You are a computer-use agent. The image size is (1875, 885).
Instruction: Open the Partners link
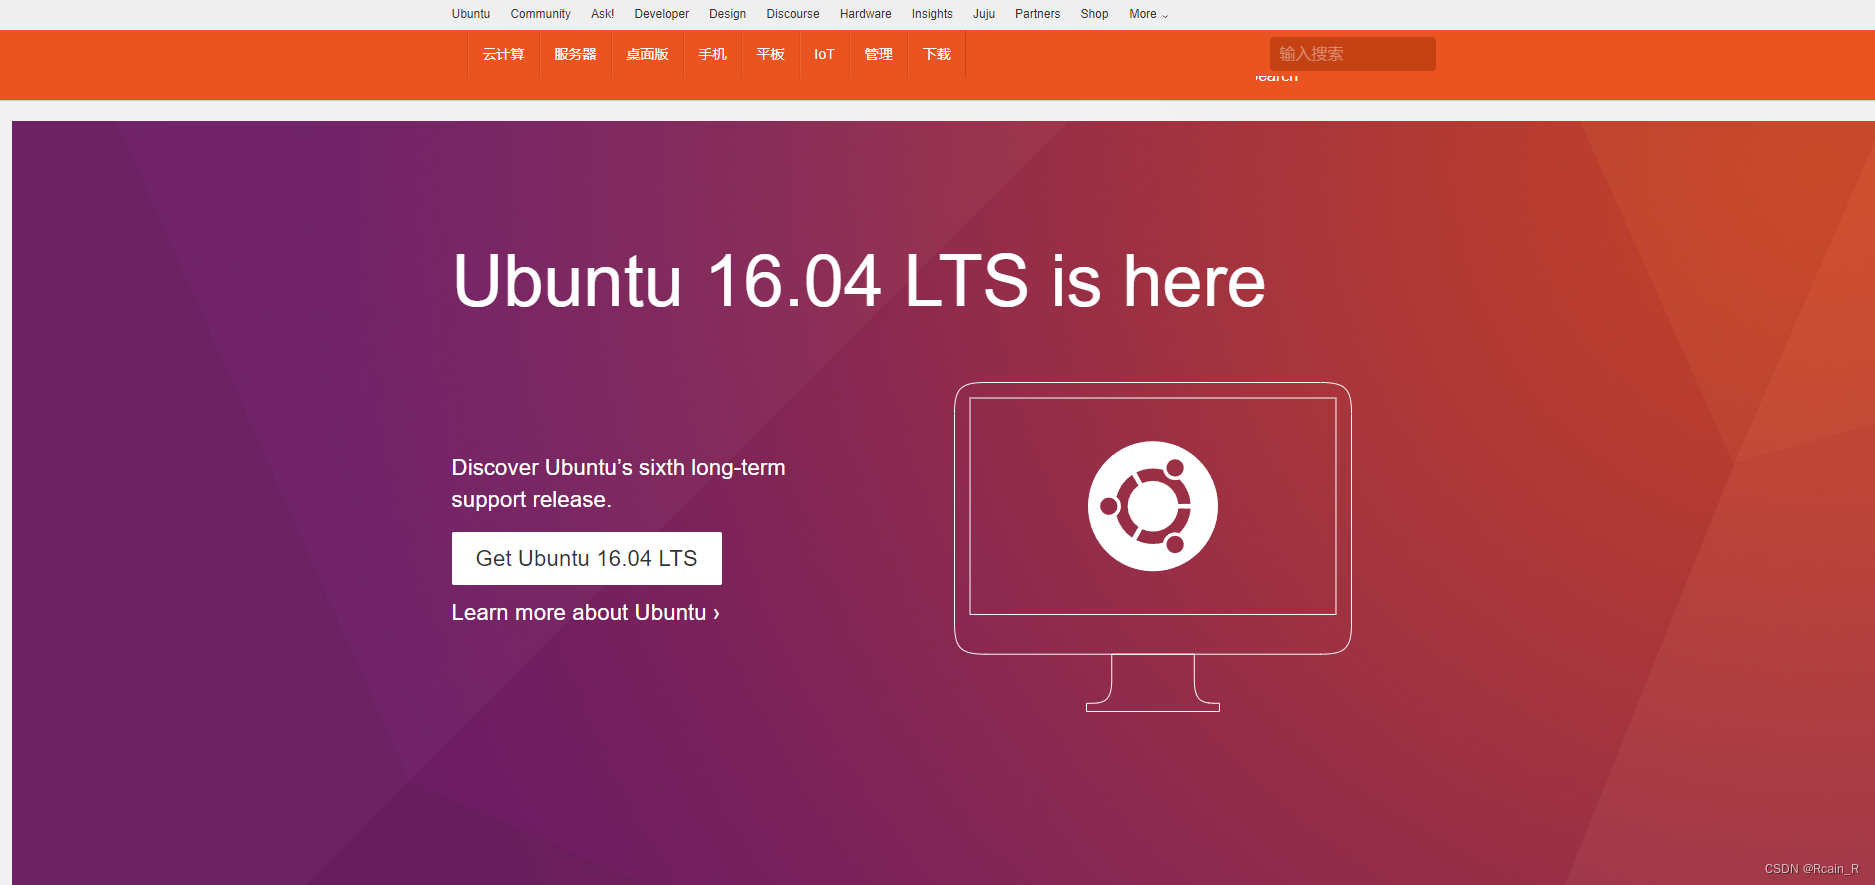pyautogui.click(x=1037, y=14)
